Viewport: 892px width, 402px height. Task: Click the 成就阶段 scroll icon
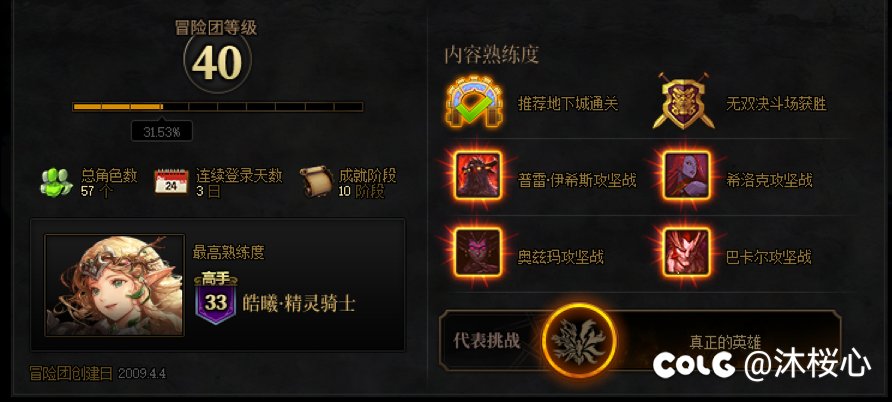pyautogui.click(x=316, y=181)
